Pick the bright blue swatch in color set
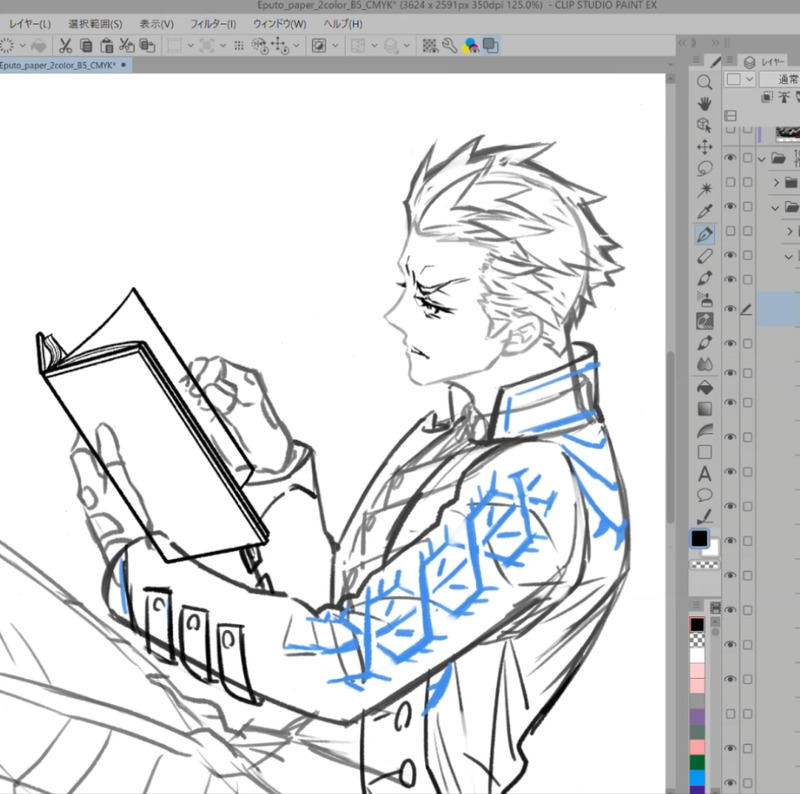Screen dimensions: 800x794 click(x=697, y=777)
